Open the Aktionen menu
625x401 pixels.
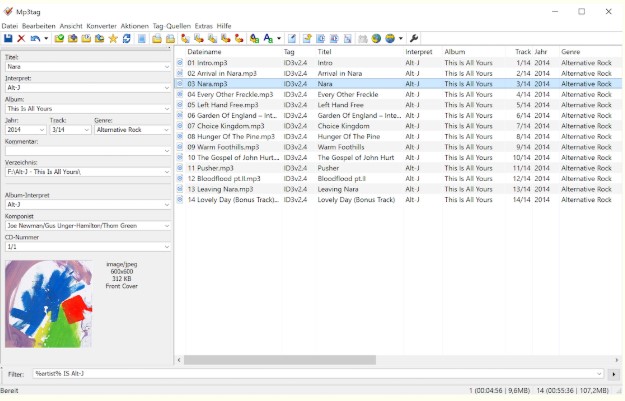click(134, 26)
